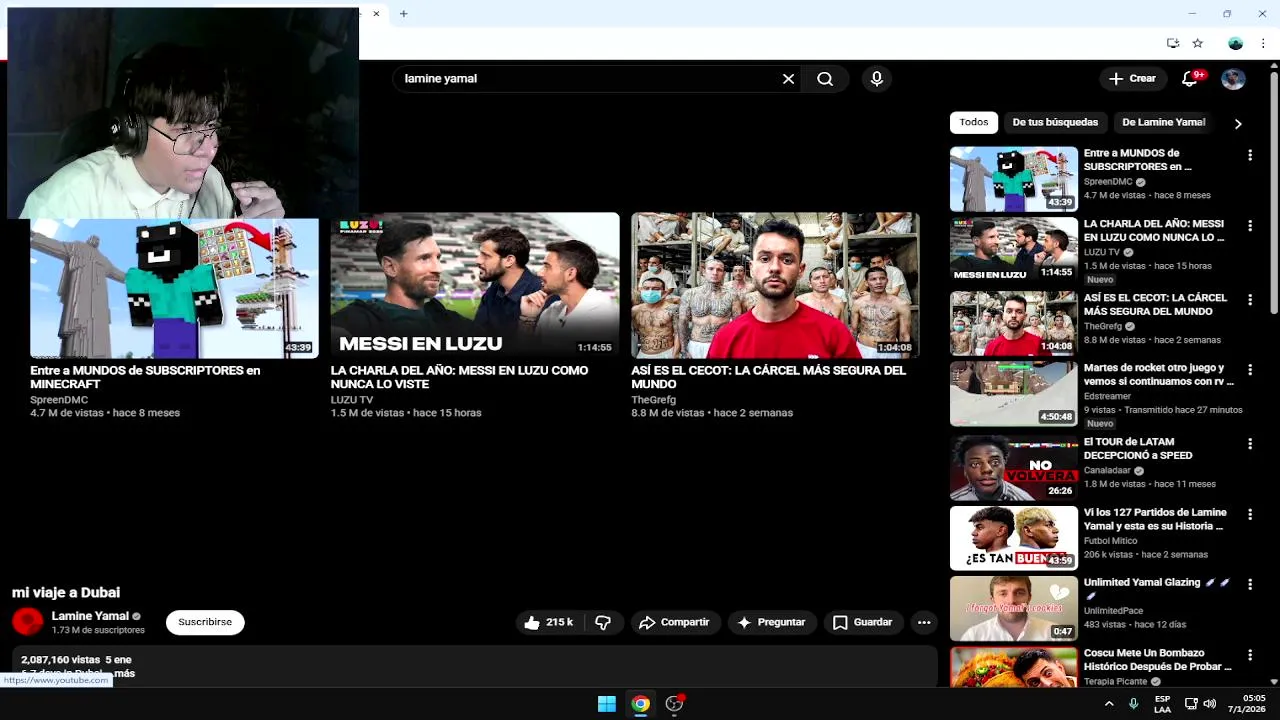Viewport: 1280px width, 720px height.
Task: Open options for the Martes de rocket video
Action: coord(1249,370)
